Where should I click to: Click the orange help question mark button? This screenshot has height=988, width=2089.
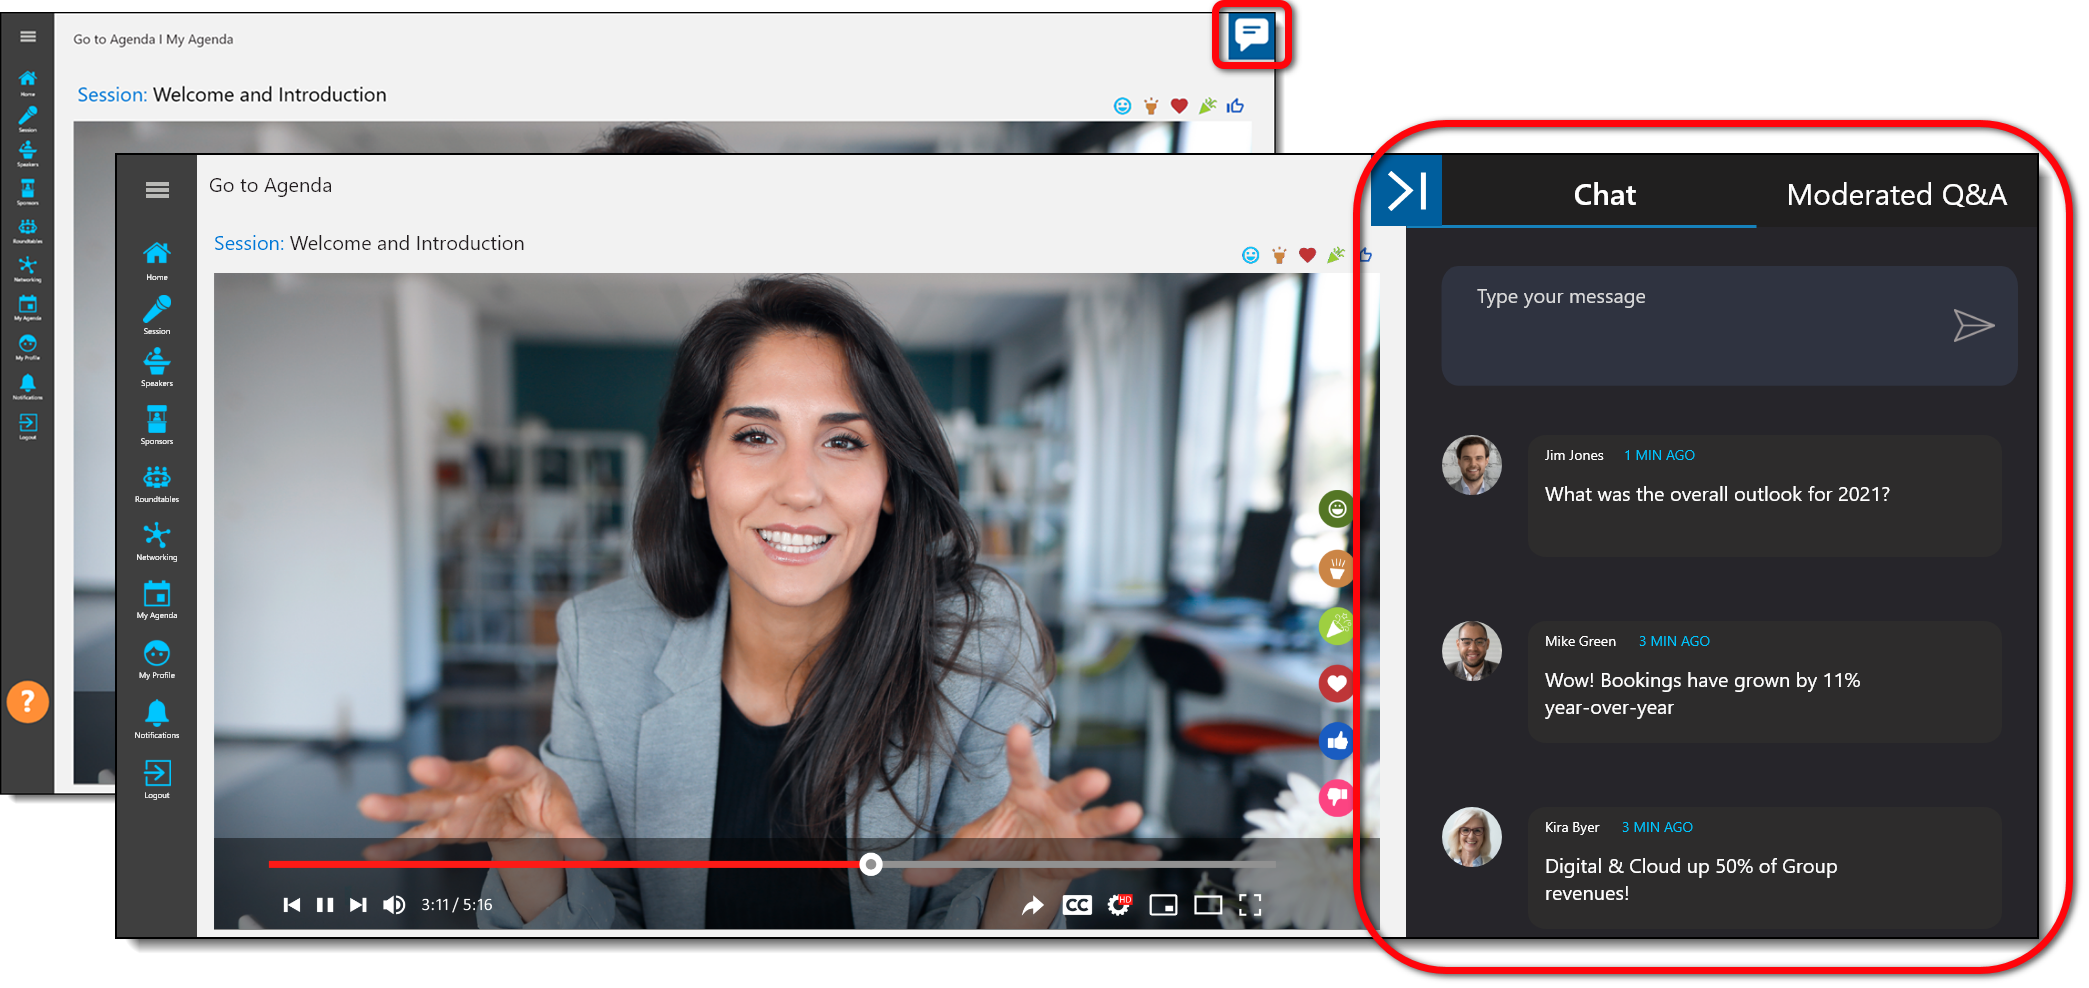tap(28, 701)
